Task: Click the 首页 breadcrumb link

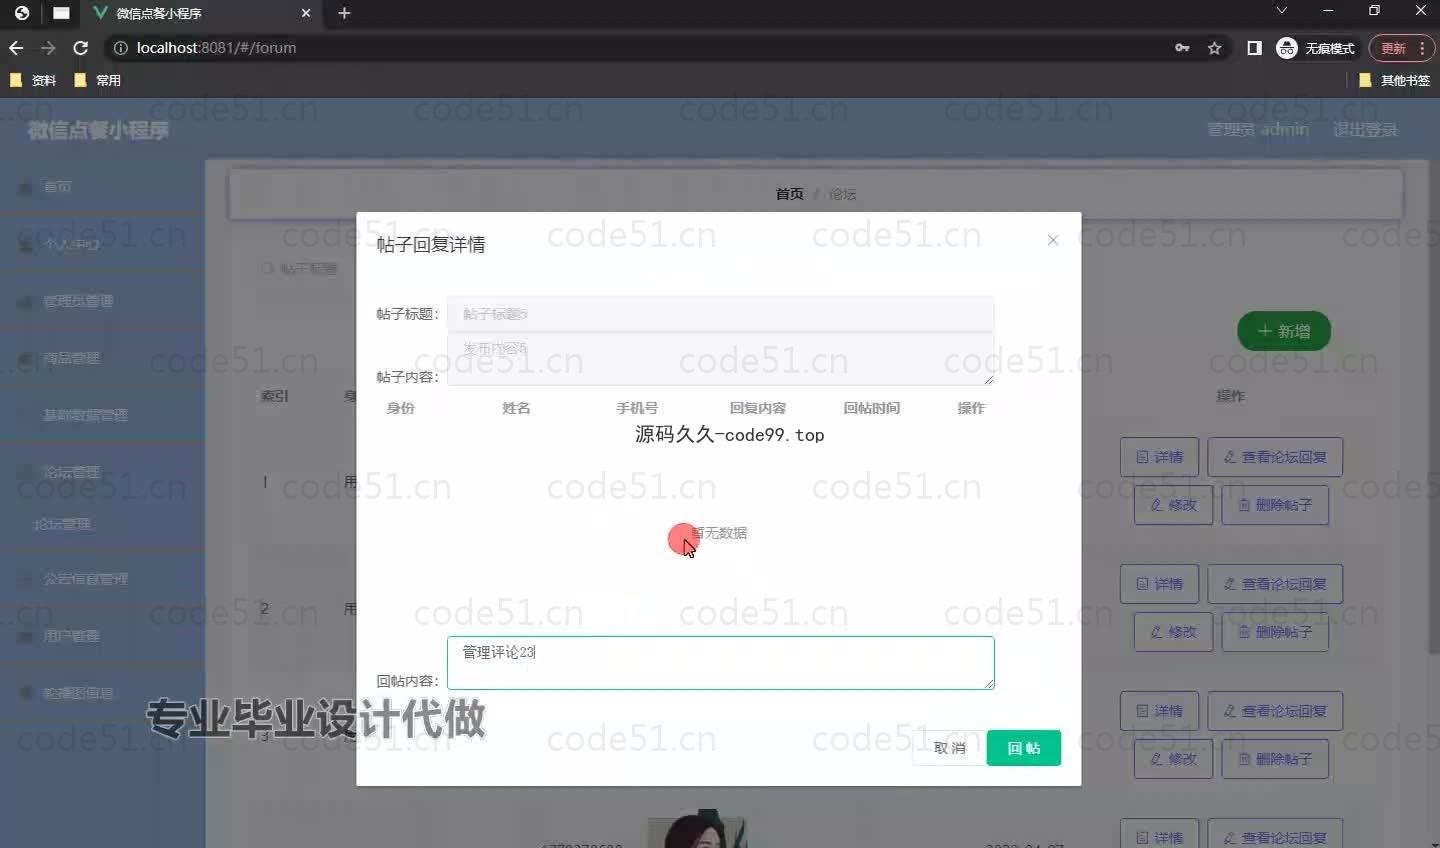Action: 789,194
